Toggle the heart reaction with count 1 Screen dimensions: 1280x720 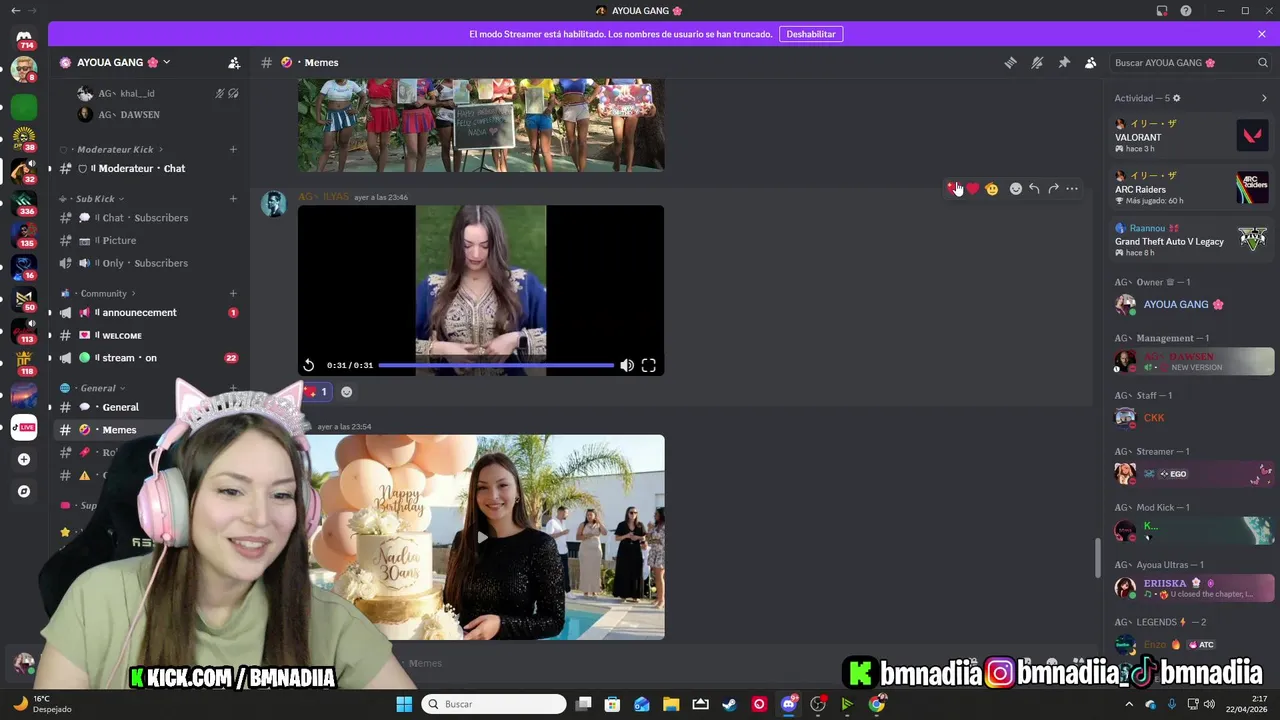(x=315, y=392)
